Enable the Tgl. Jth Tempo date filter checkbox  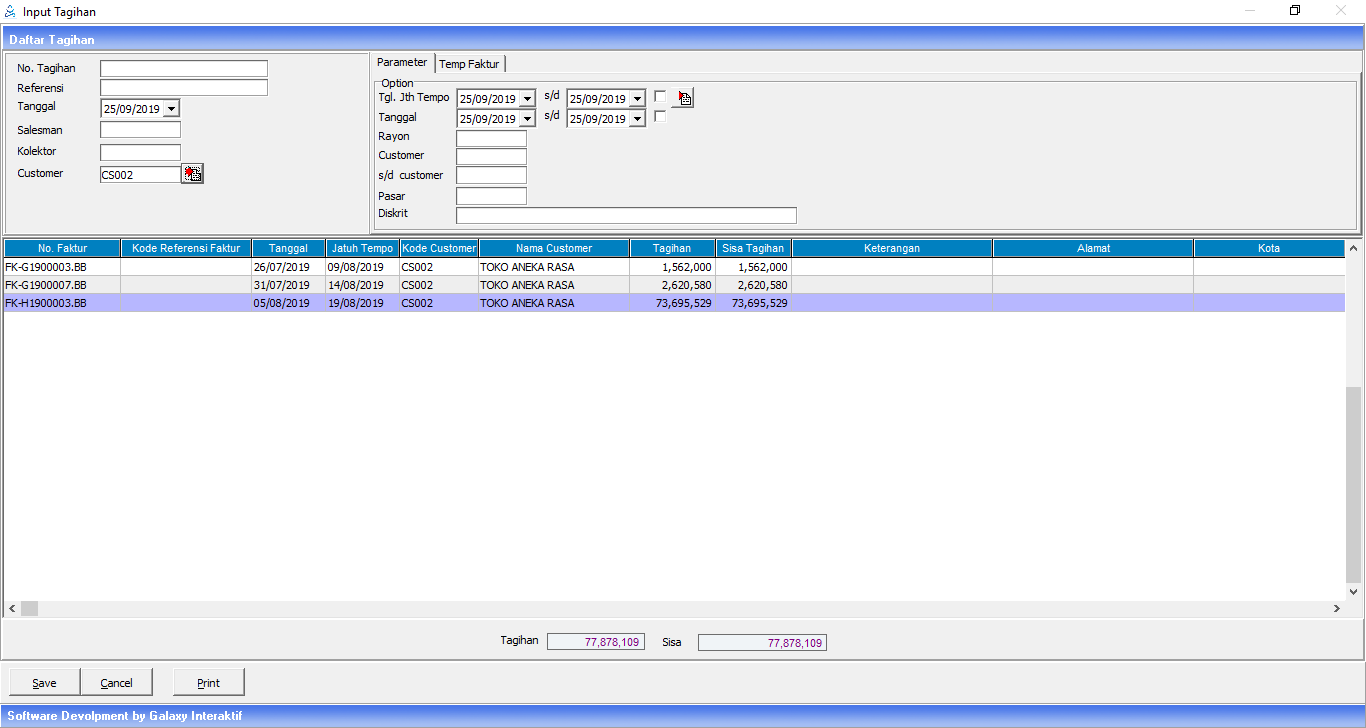point(660,97)
